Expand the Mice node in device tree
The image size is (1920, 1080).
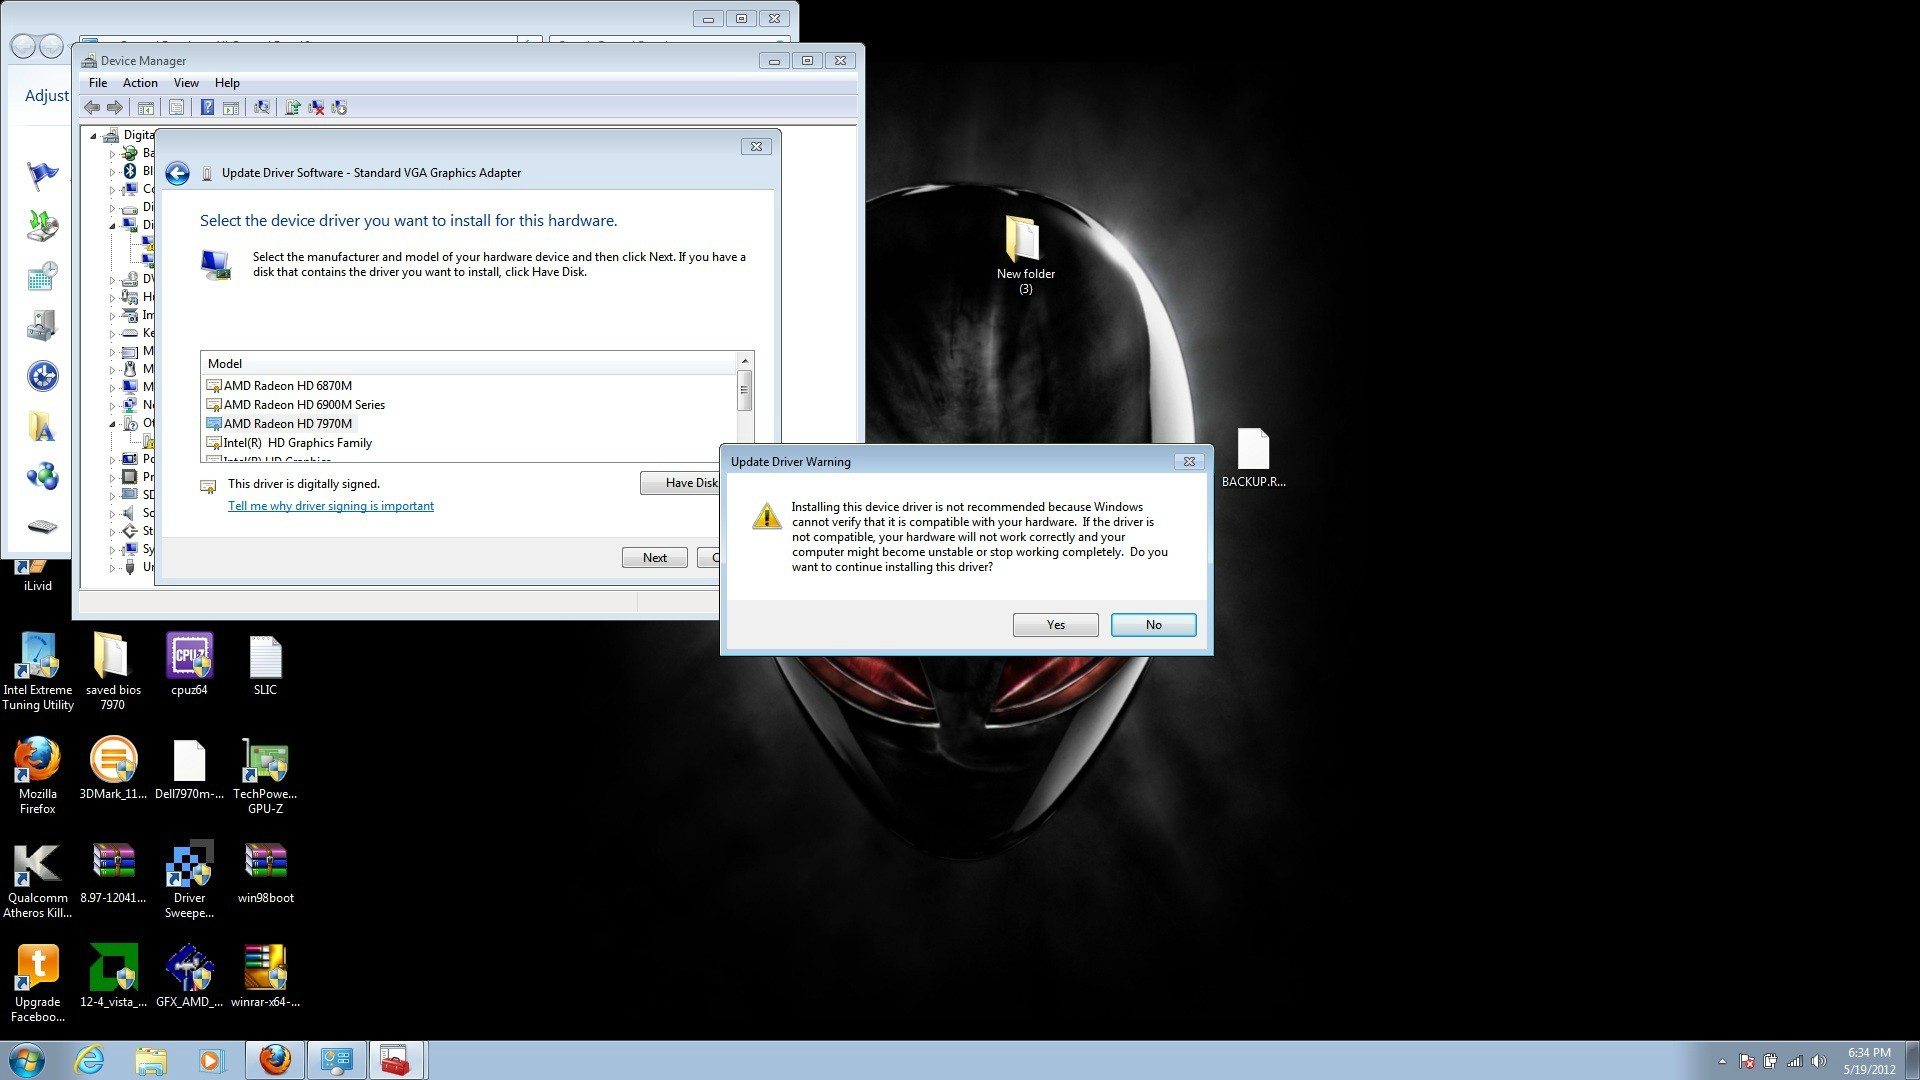pyautogui.click(x=112, y=370)
